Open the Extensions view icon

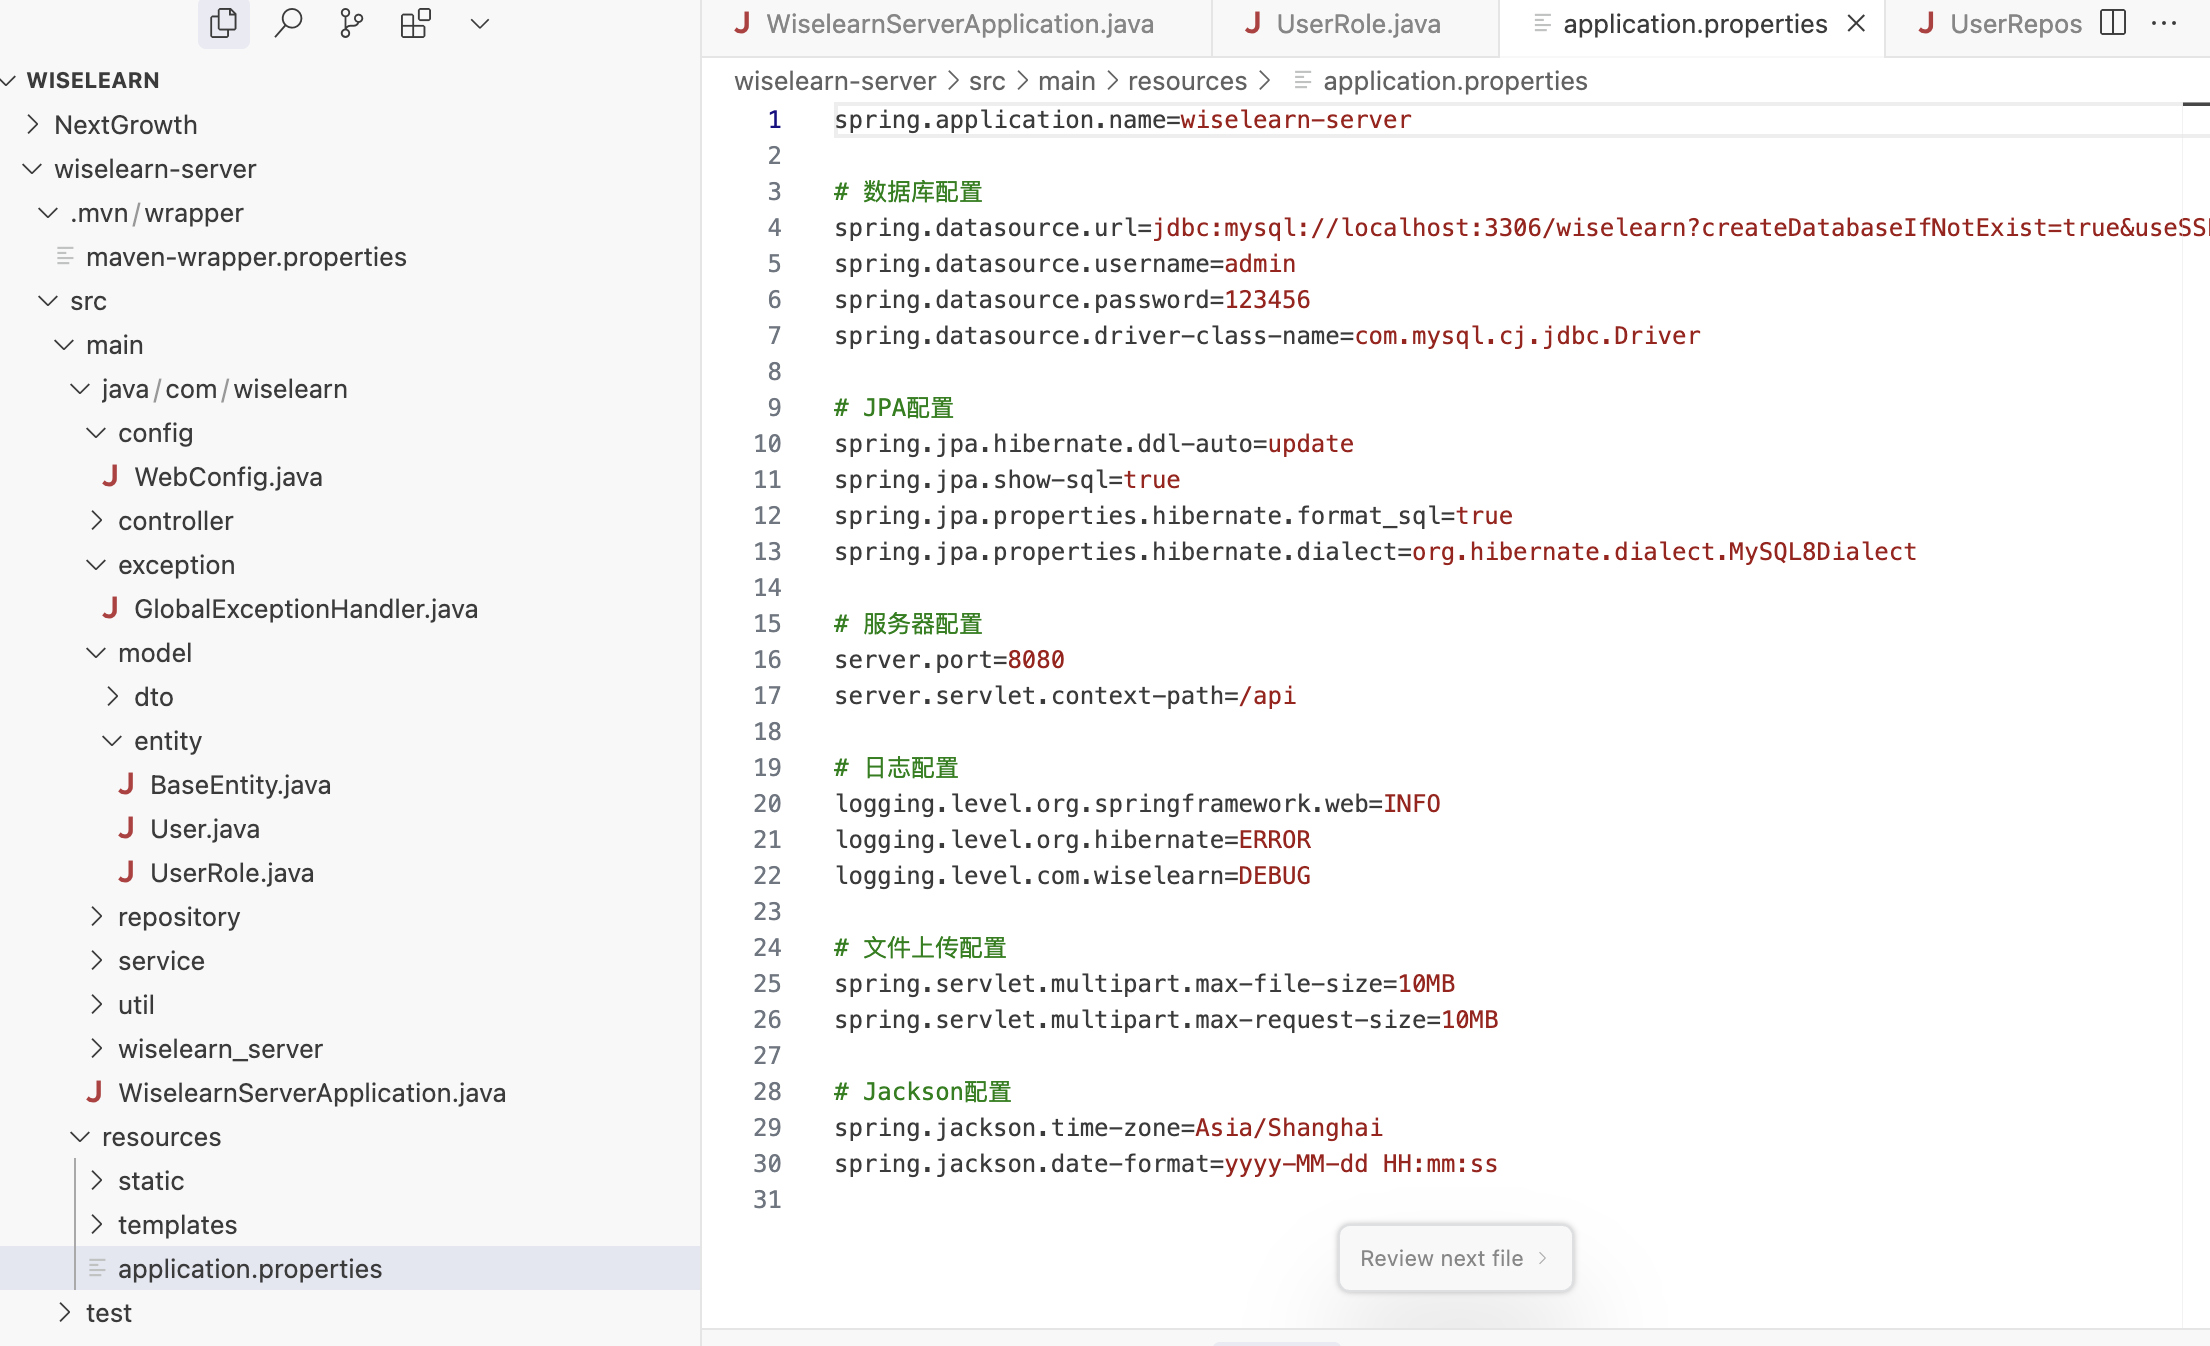click(x=416, y=23)
